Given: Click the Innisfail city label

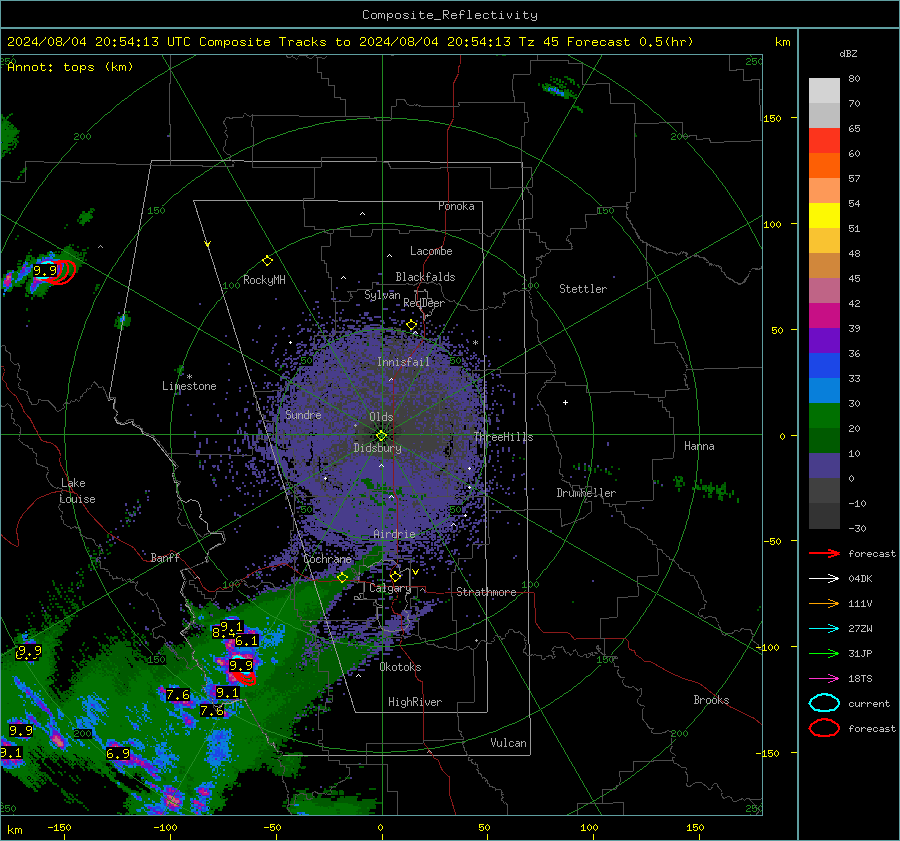Looking at the screenshot, I should (x=403, y=362).
